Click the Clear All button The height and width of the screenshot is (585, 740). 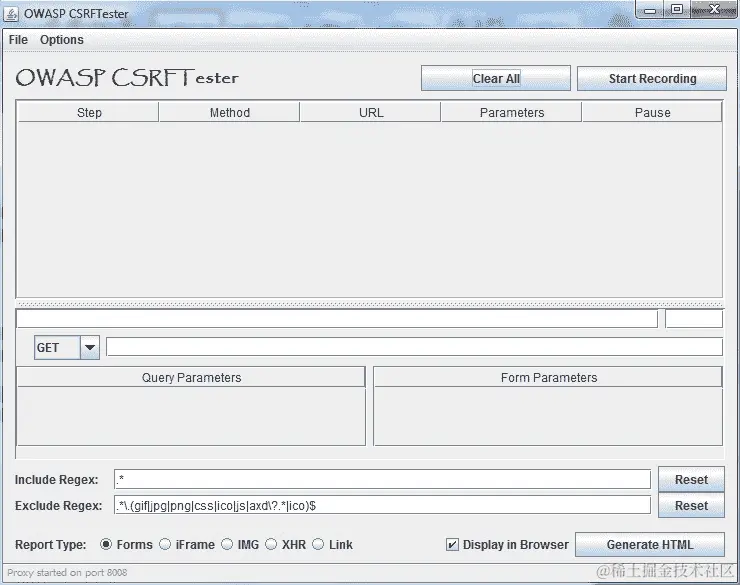coord(496,78)
